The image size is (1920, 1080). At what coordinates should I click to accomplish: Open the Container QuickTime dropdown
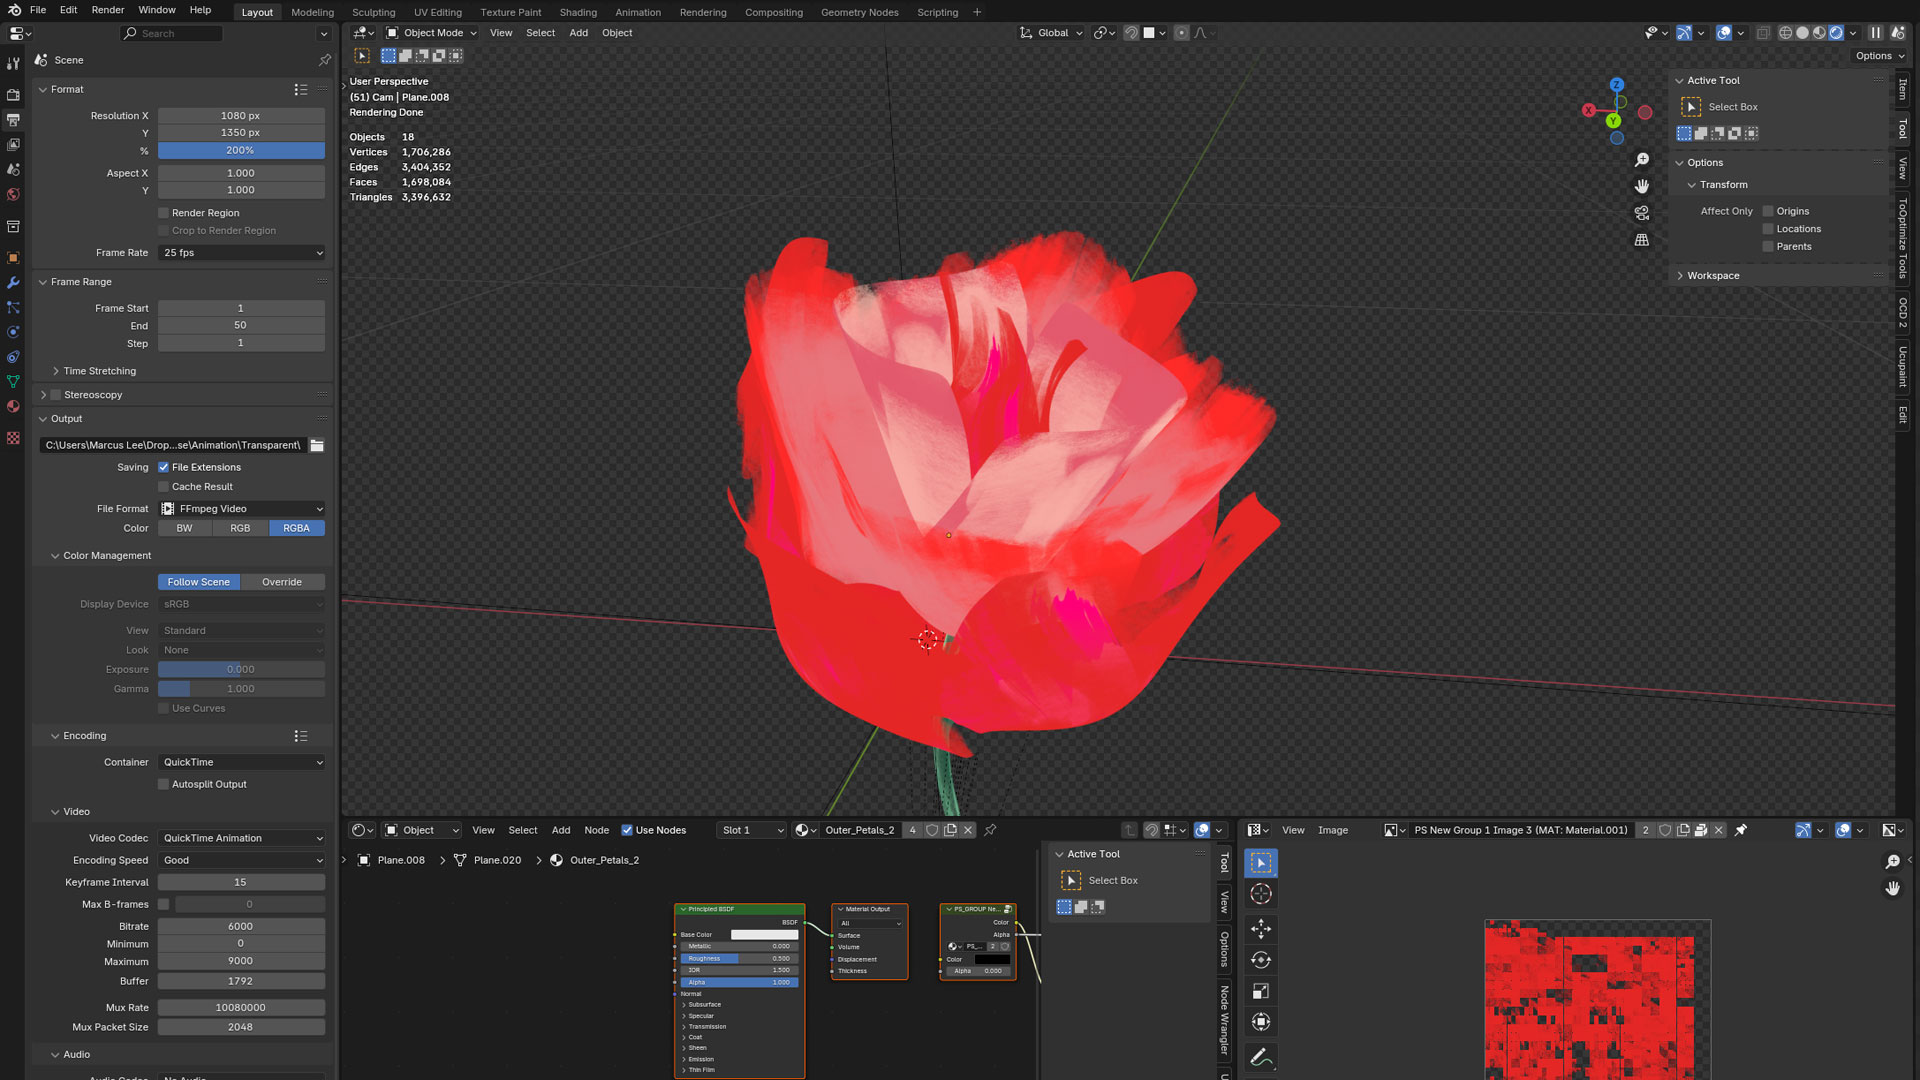tap(242, 762)
